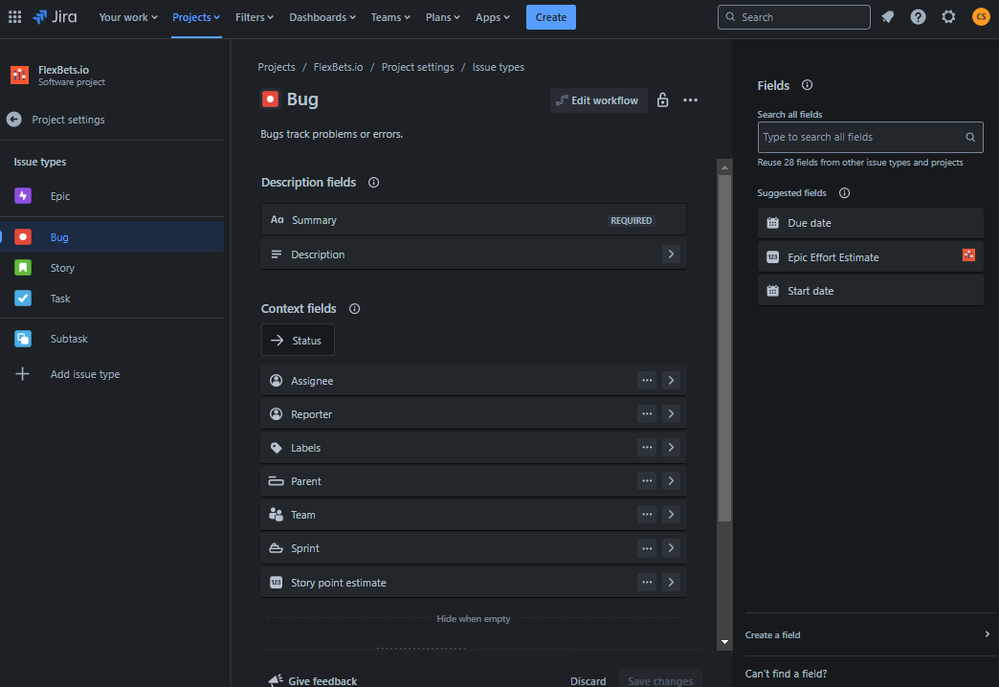Expand the Create a field section
This screenshot has height=687, width=999.
click(x=870, y=635)
